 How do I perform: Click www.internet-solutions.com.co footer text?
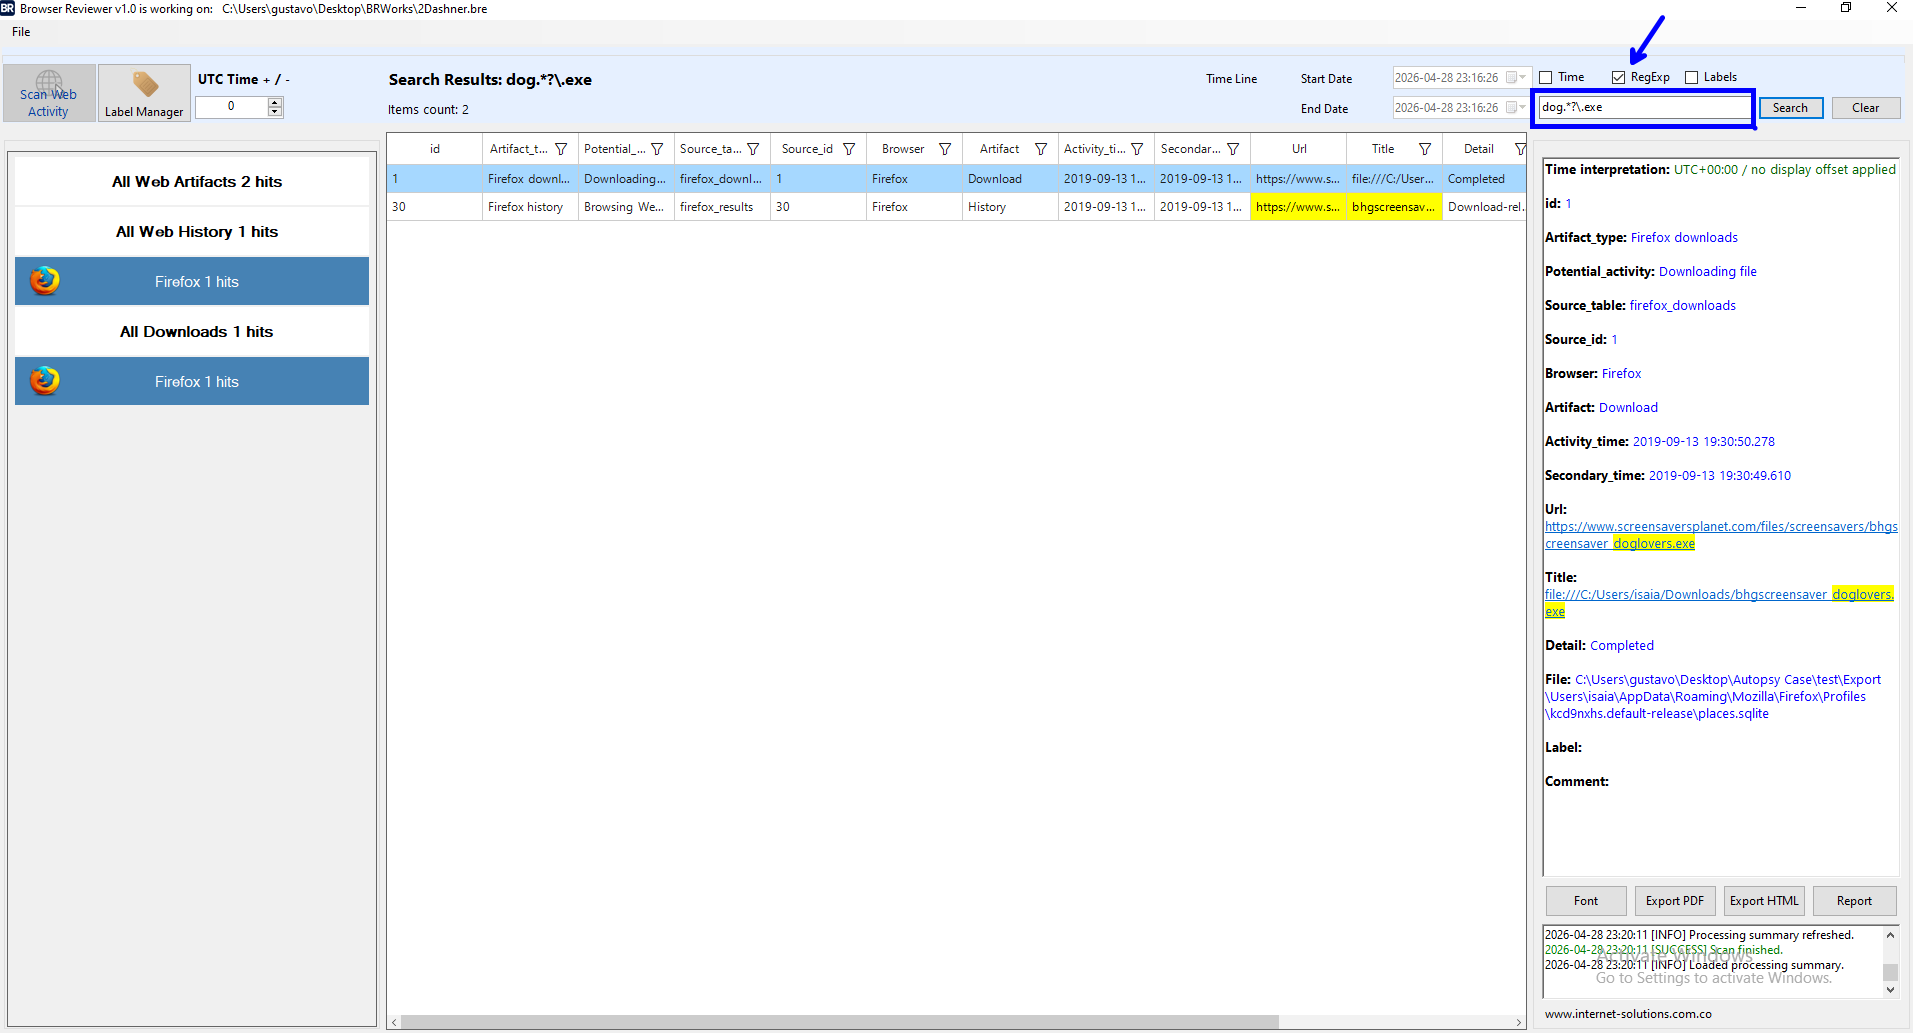1628,1014
